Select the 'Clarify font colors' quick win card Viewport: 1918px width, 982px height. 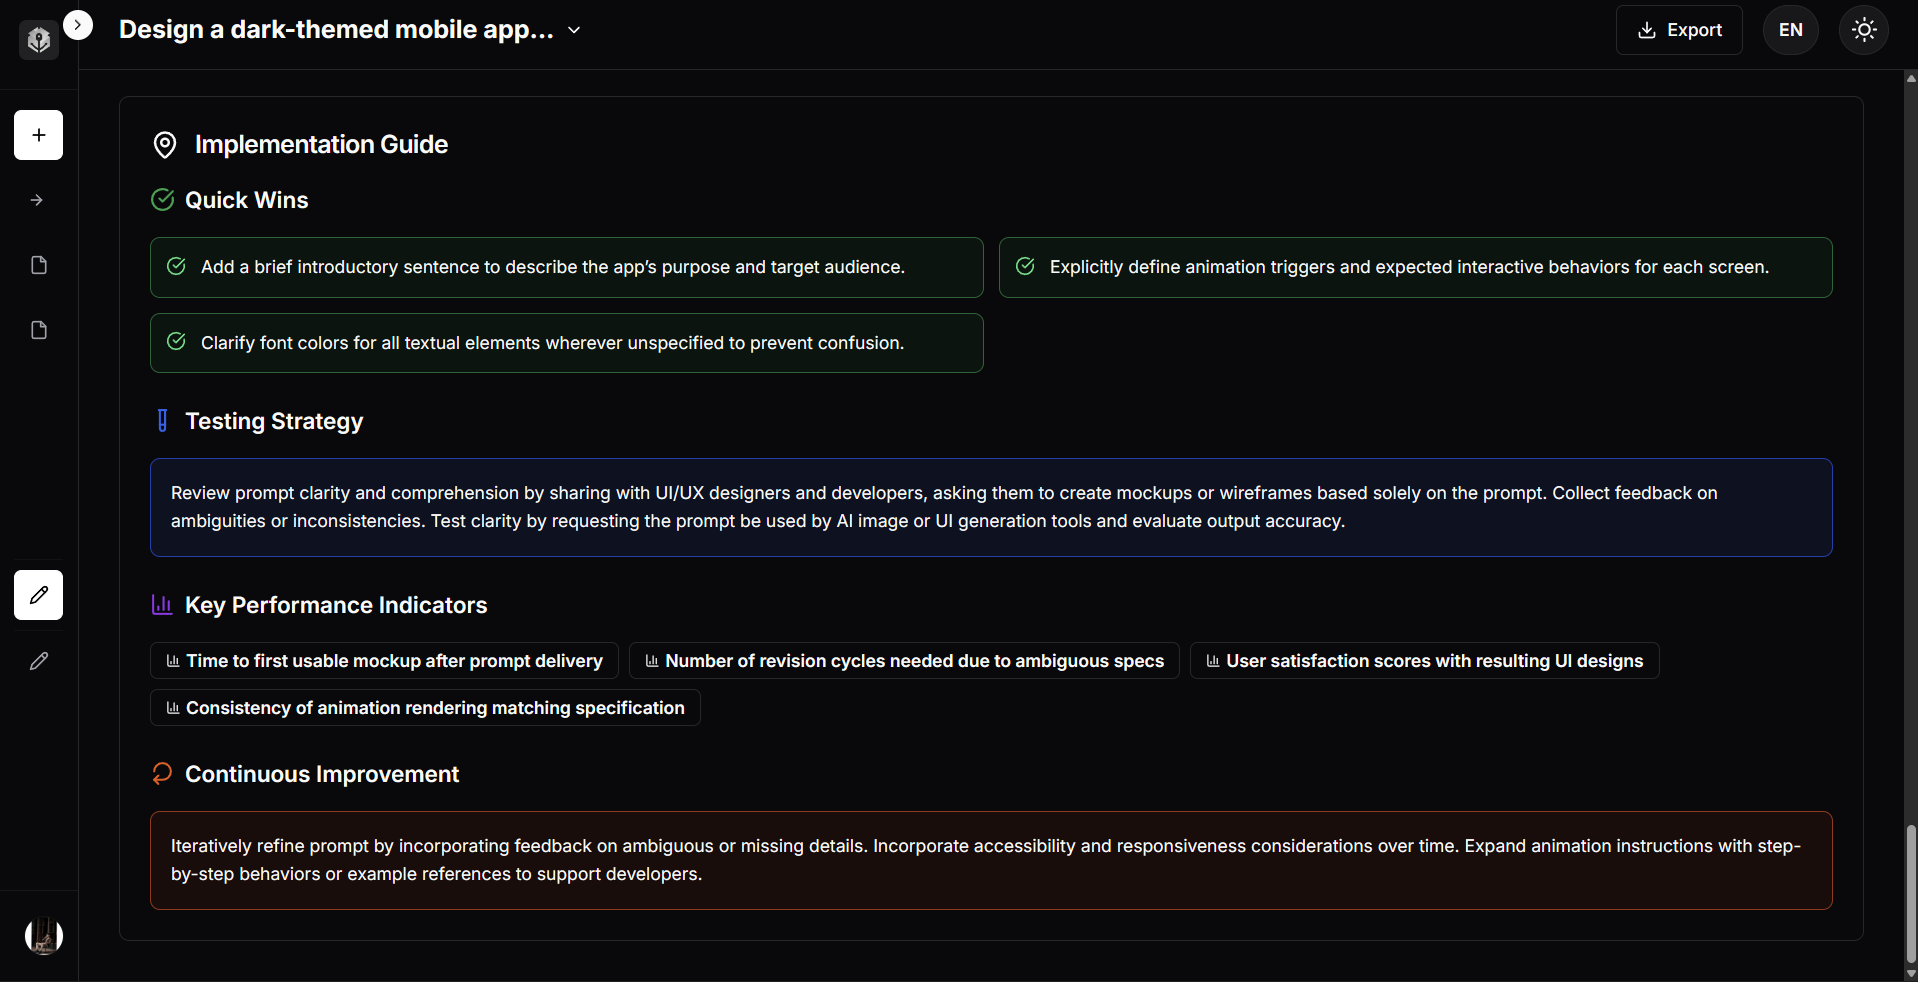click(566, 343)
